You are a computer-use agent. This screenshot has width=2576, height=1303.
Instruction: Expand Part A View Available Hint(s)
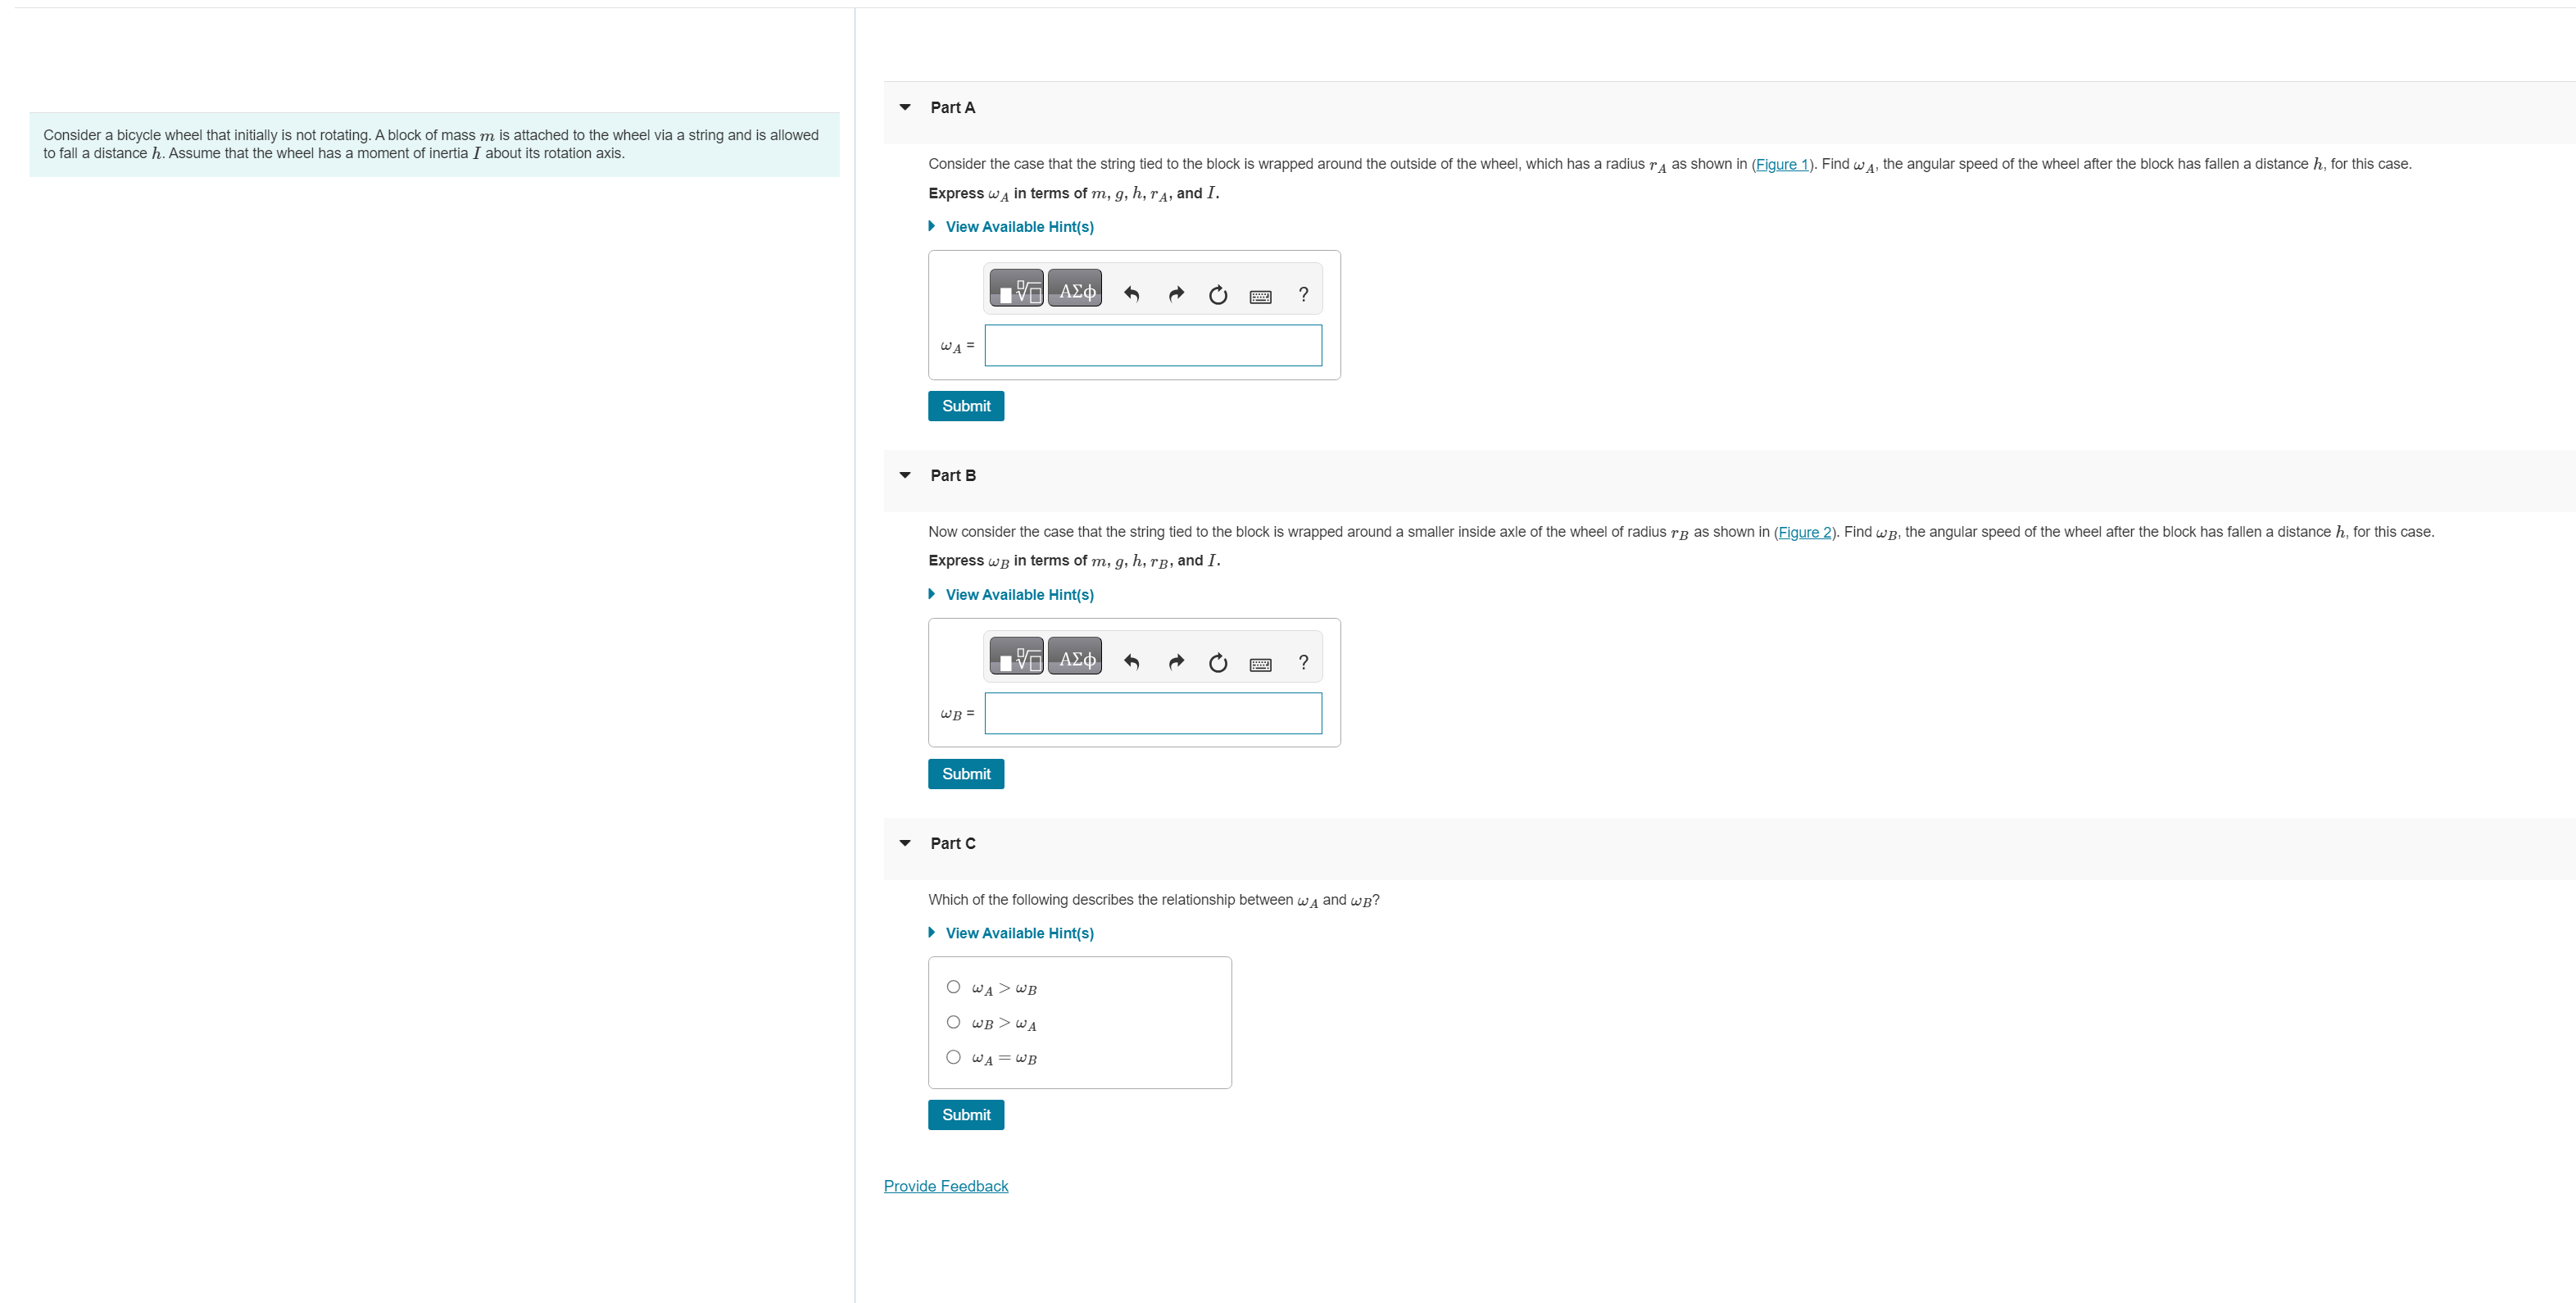(x=1019, y=227)
